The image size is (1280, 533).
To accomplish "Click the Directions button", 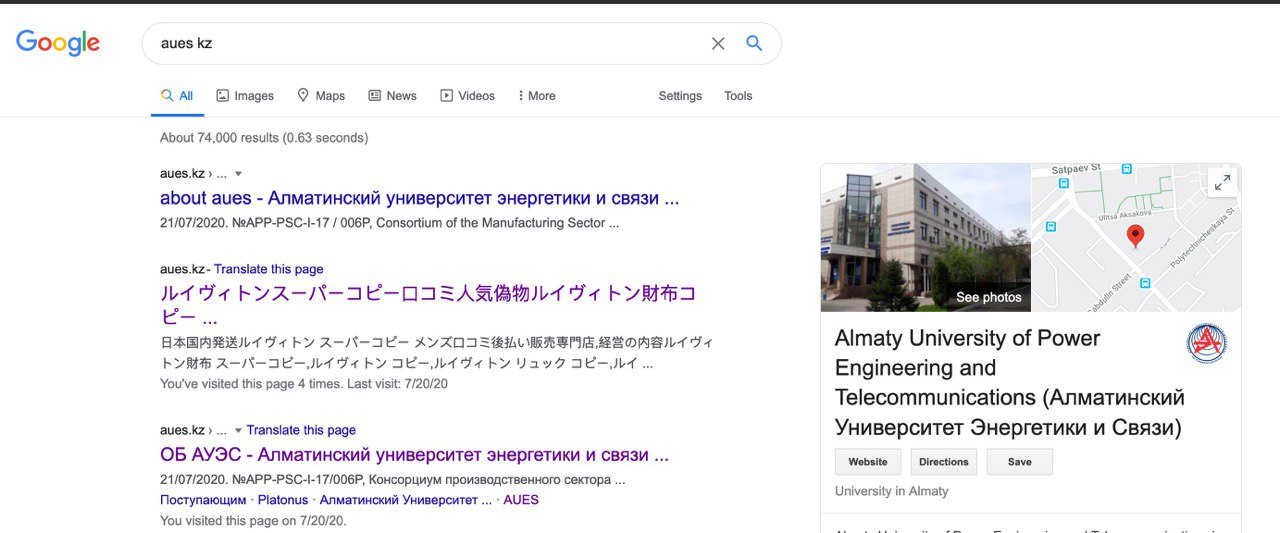I will pyautogui.click(x=944, y=462).
